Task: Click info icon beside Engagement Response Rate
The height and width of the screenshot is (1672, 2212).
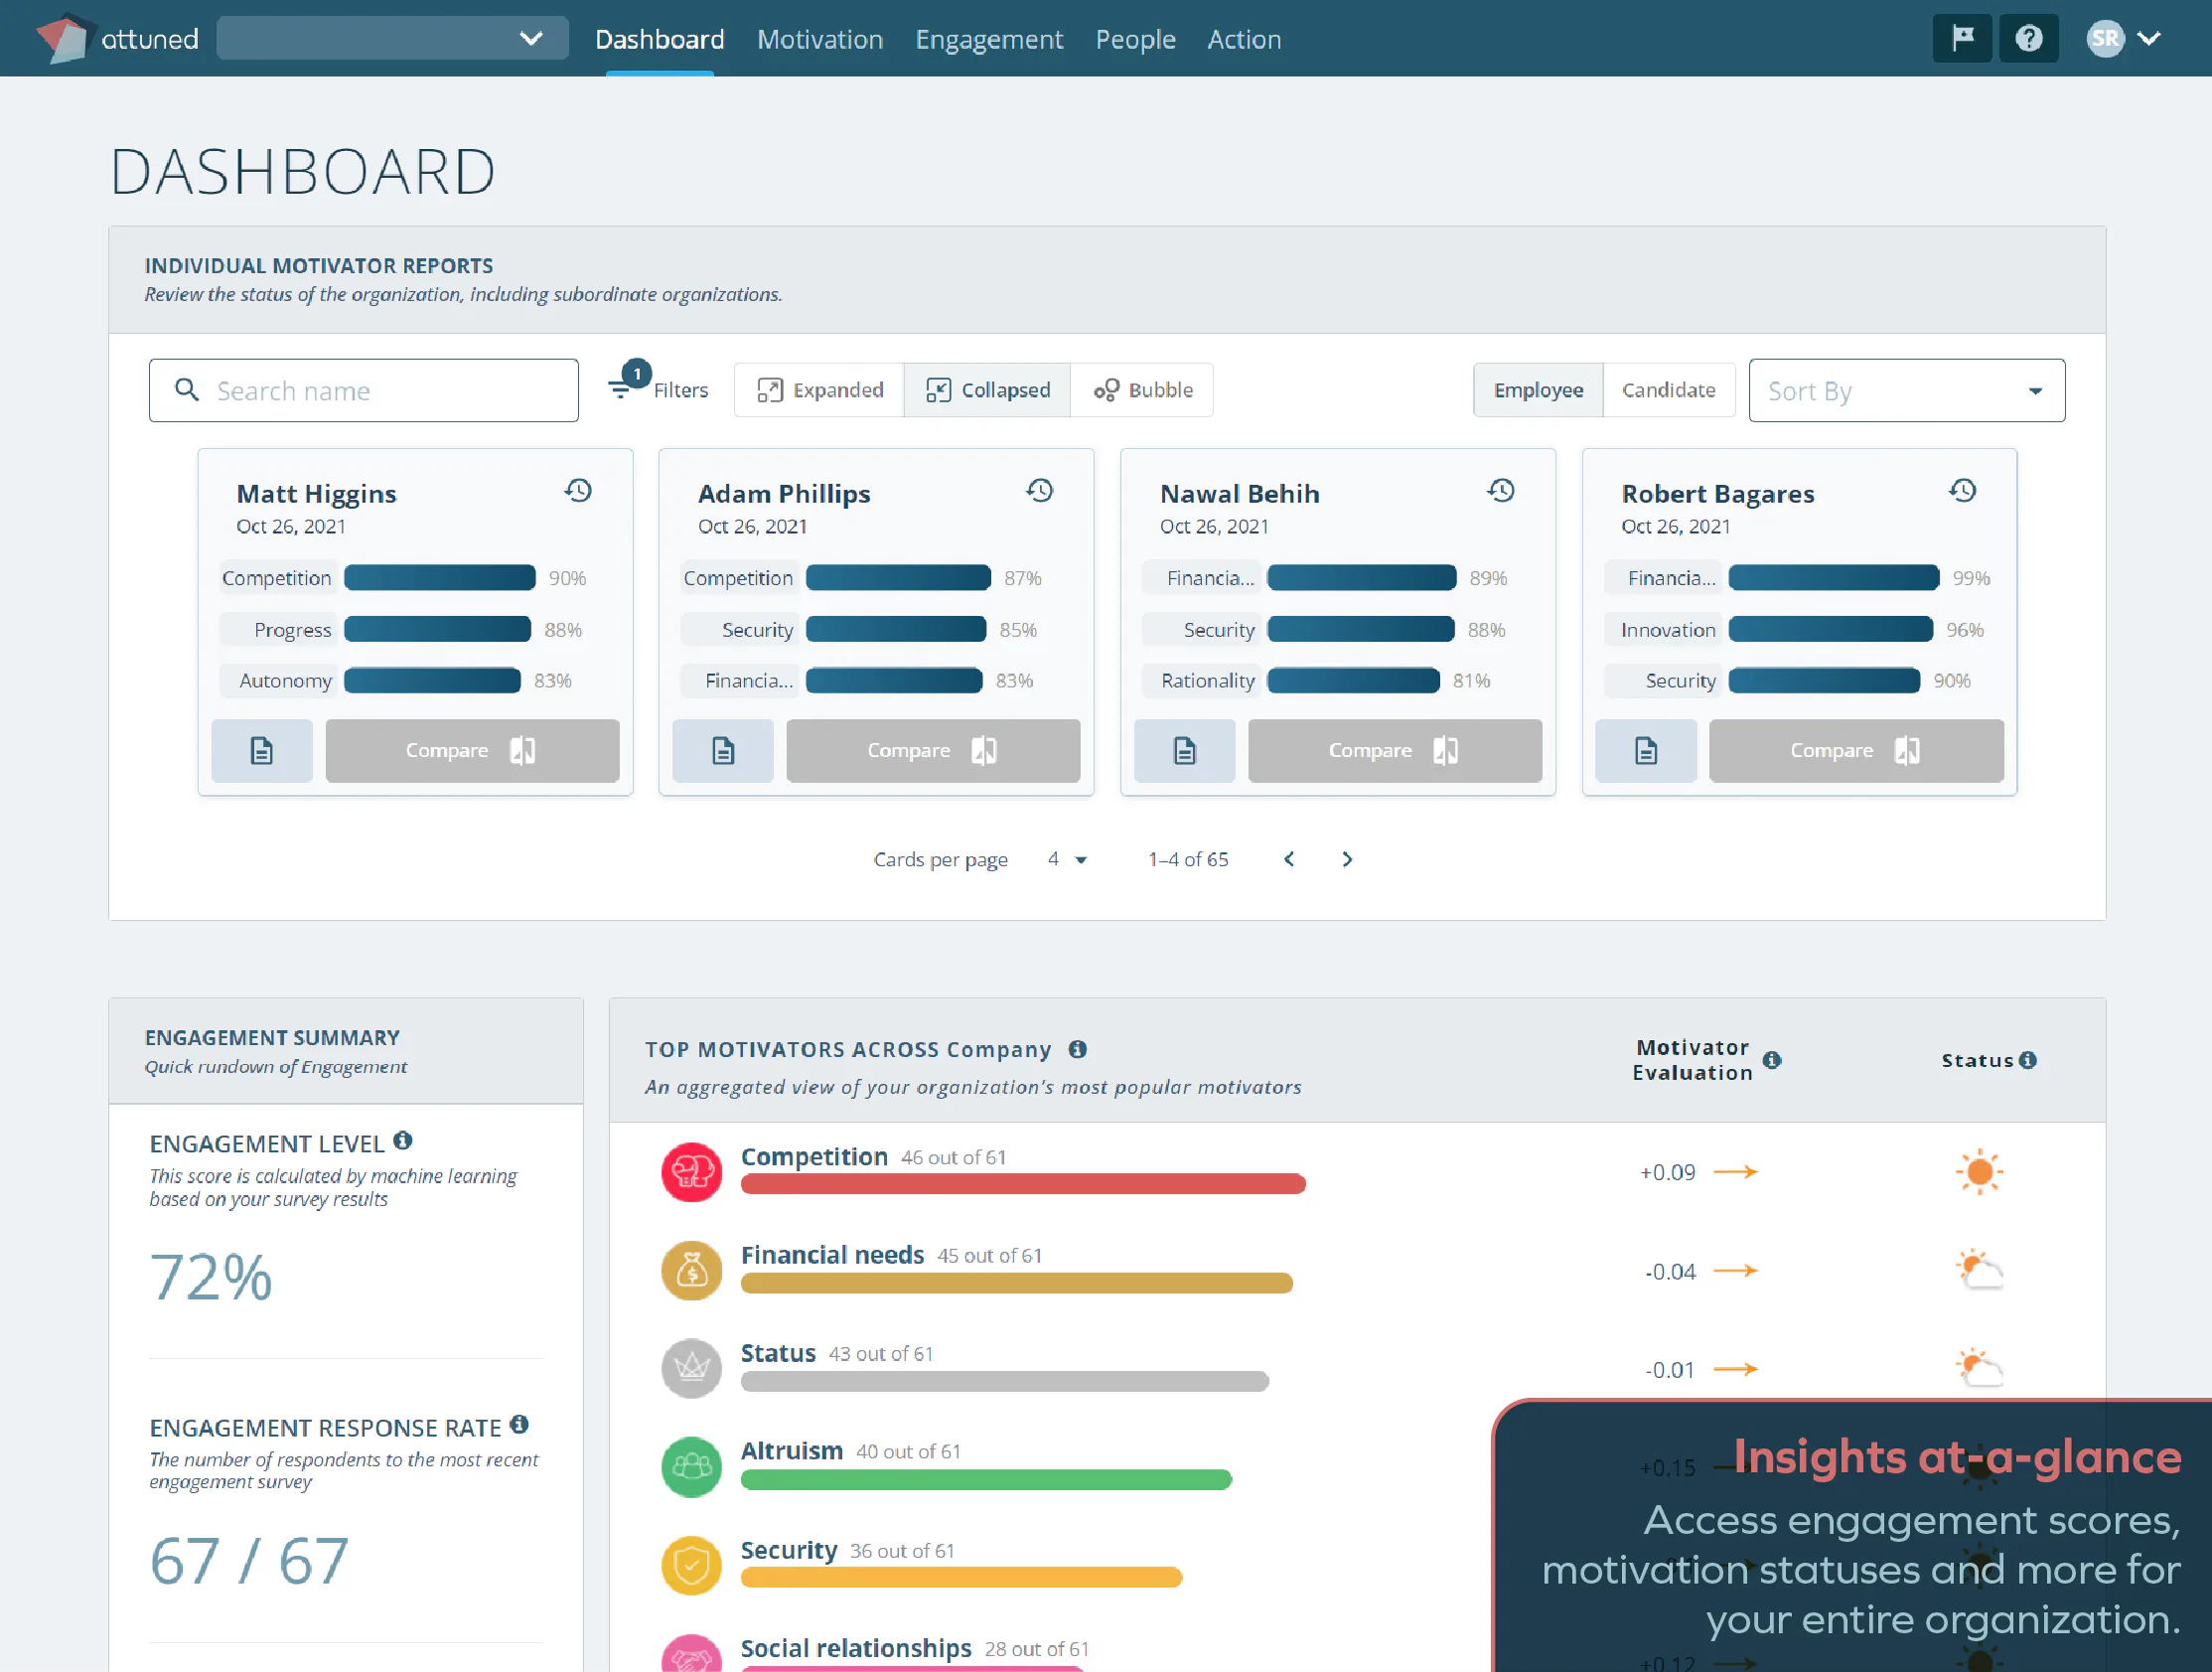Action: 519,1425
